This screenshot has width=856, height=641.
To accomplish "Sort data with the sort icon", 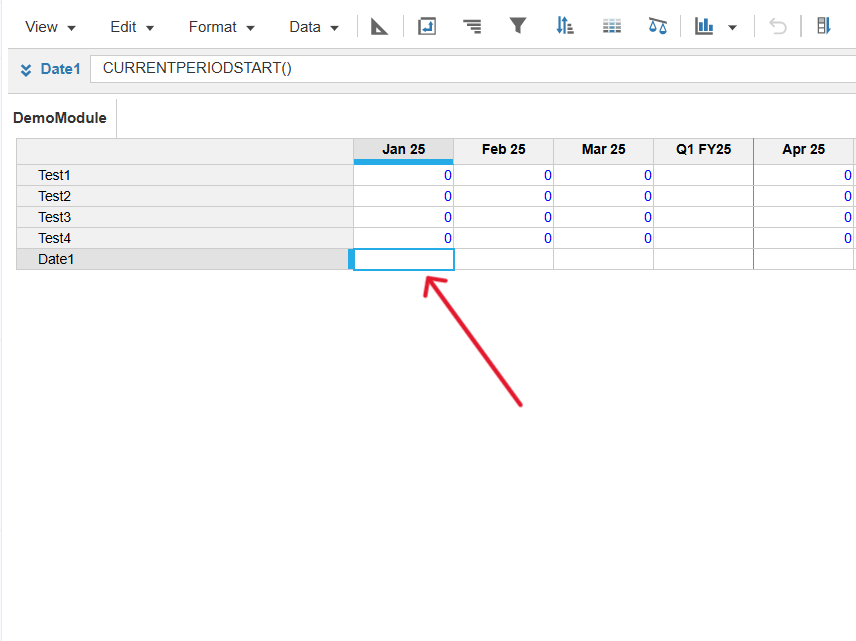I will point(565,26).
